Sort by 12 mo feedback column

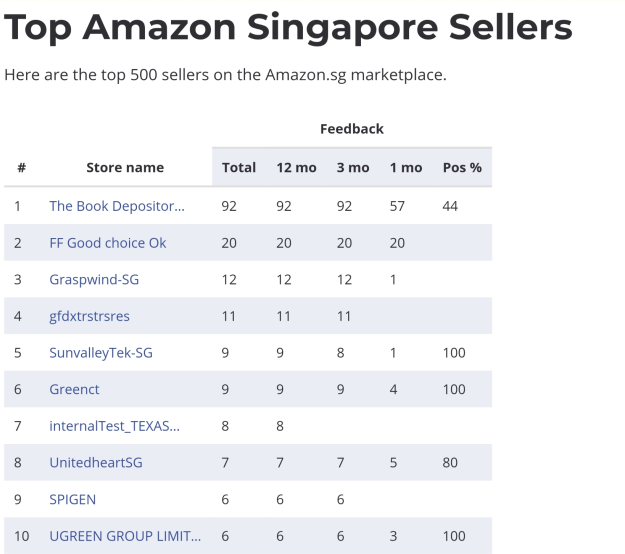pos(296,167)
